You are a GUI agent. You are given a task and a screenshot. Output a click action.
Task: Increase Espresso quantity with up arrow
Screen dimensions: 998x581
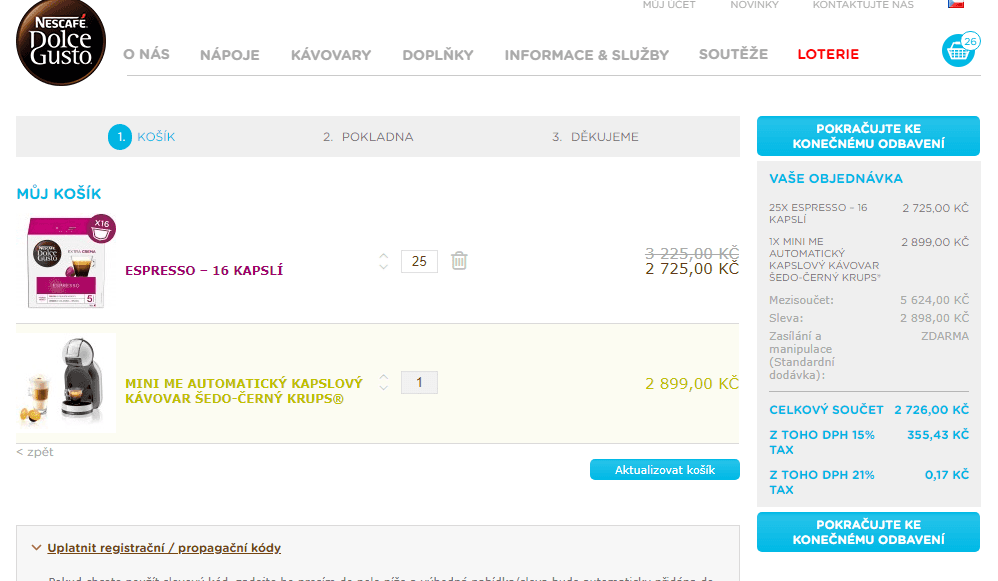pyautogui.click(x=383, y=256)
